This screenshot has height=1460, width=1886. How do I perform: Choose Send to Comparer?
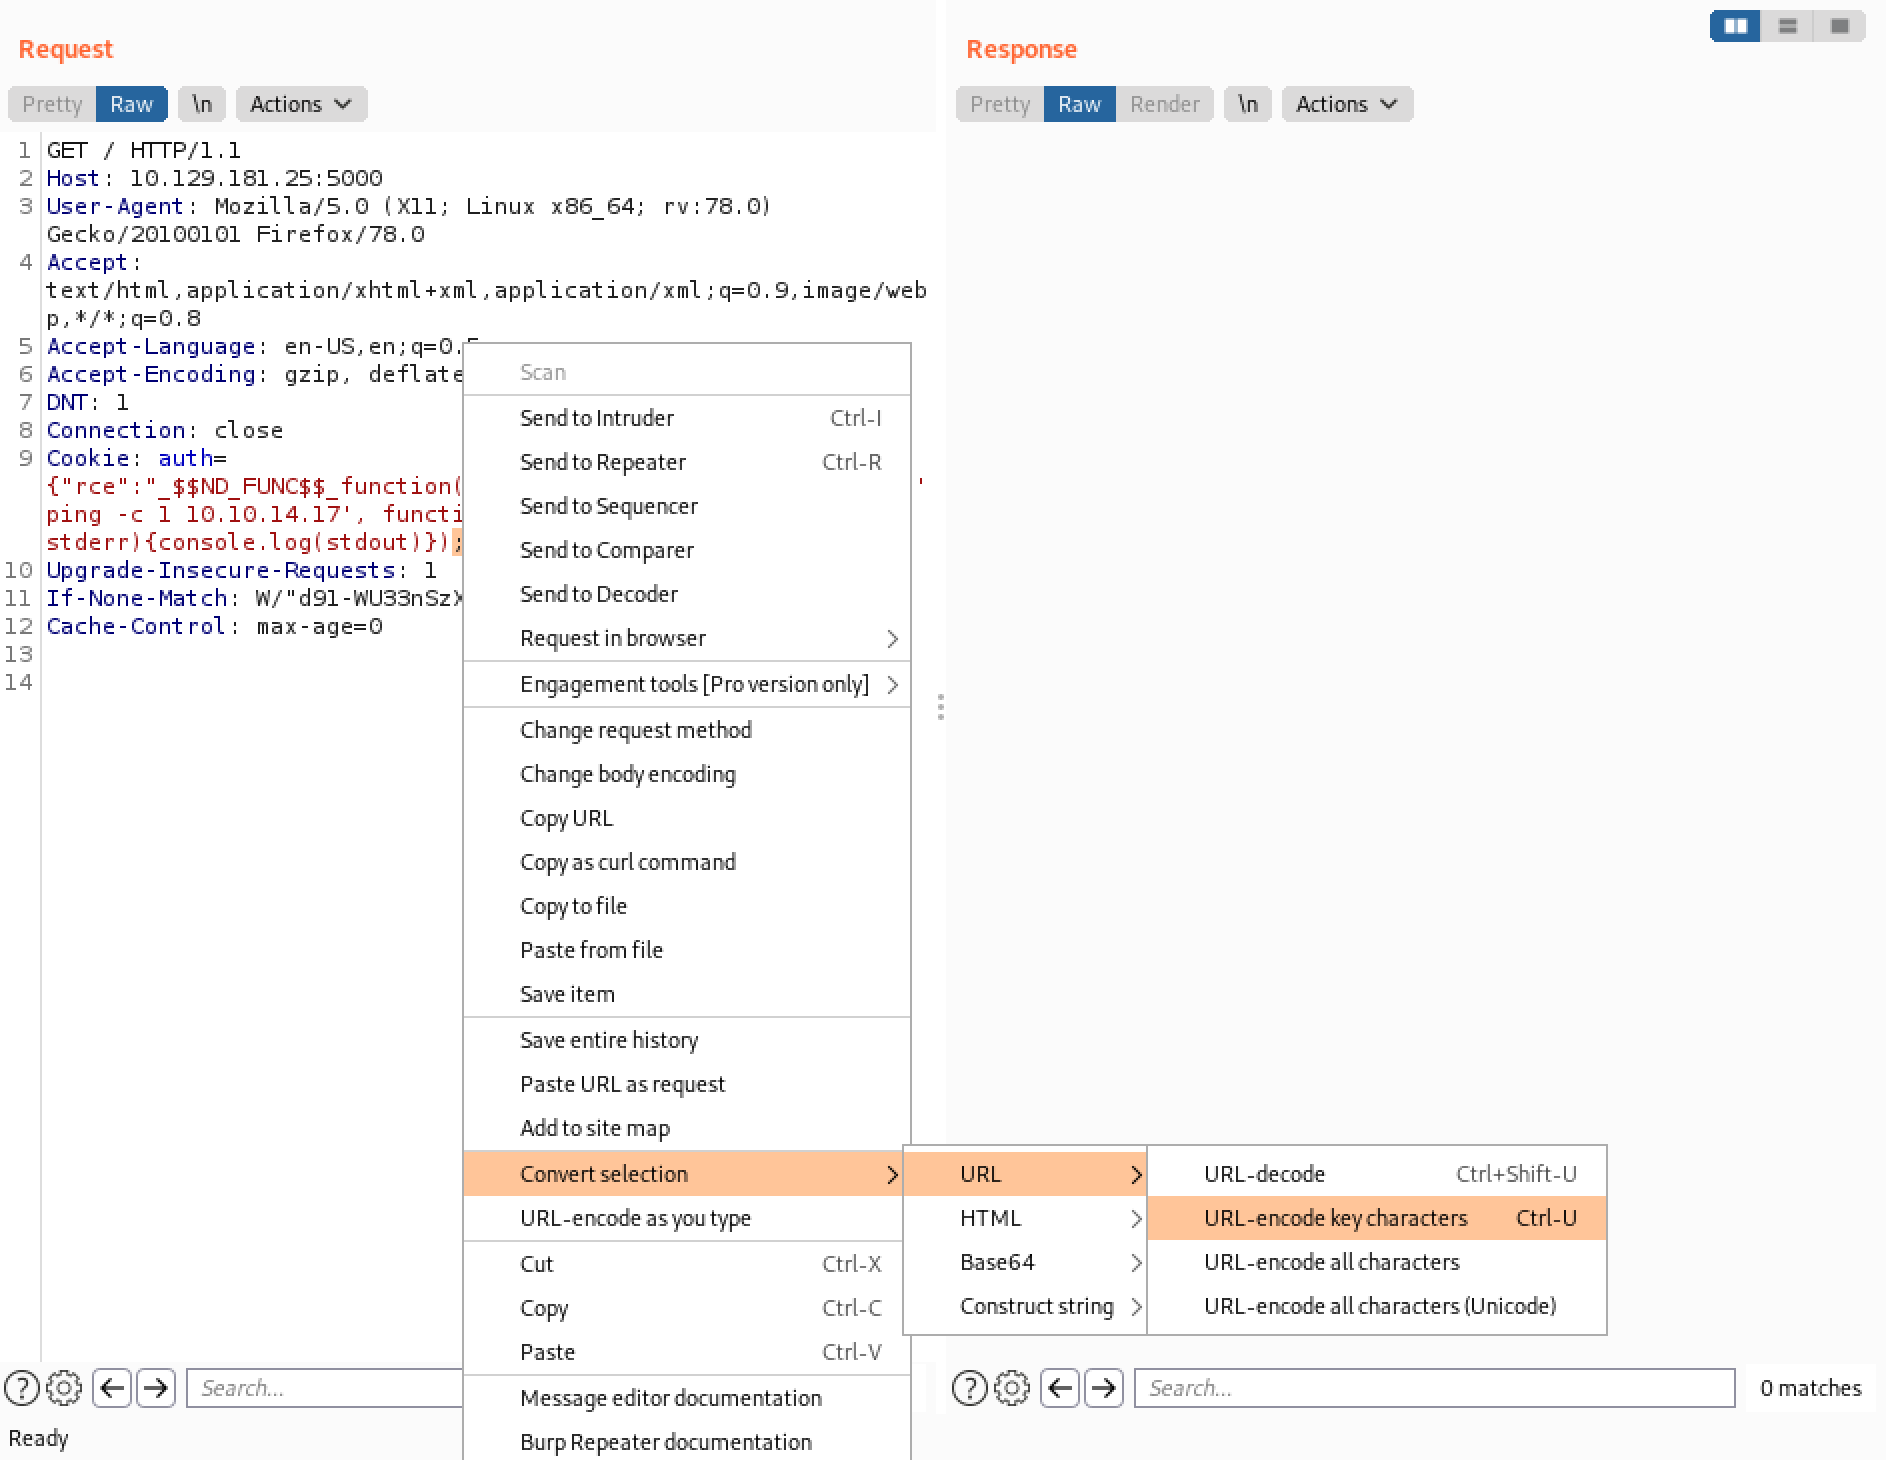[x=687, y=550]
